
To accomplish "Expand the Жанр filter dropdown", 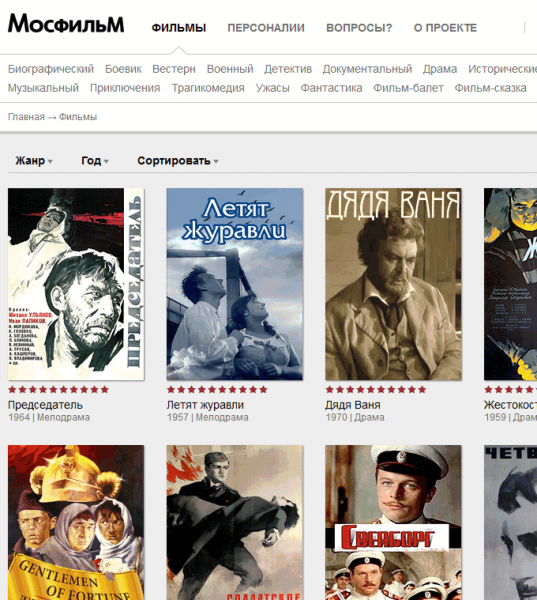I will pyautogui.click(x=34, y=161).
